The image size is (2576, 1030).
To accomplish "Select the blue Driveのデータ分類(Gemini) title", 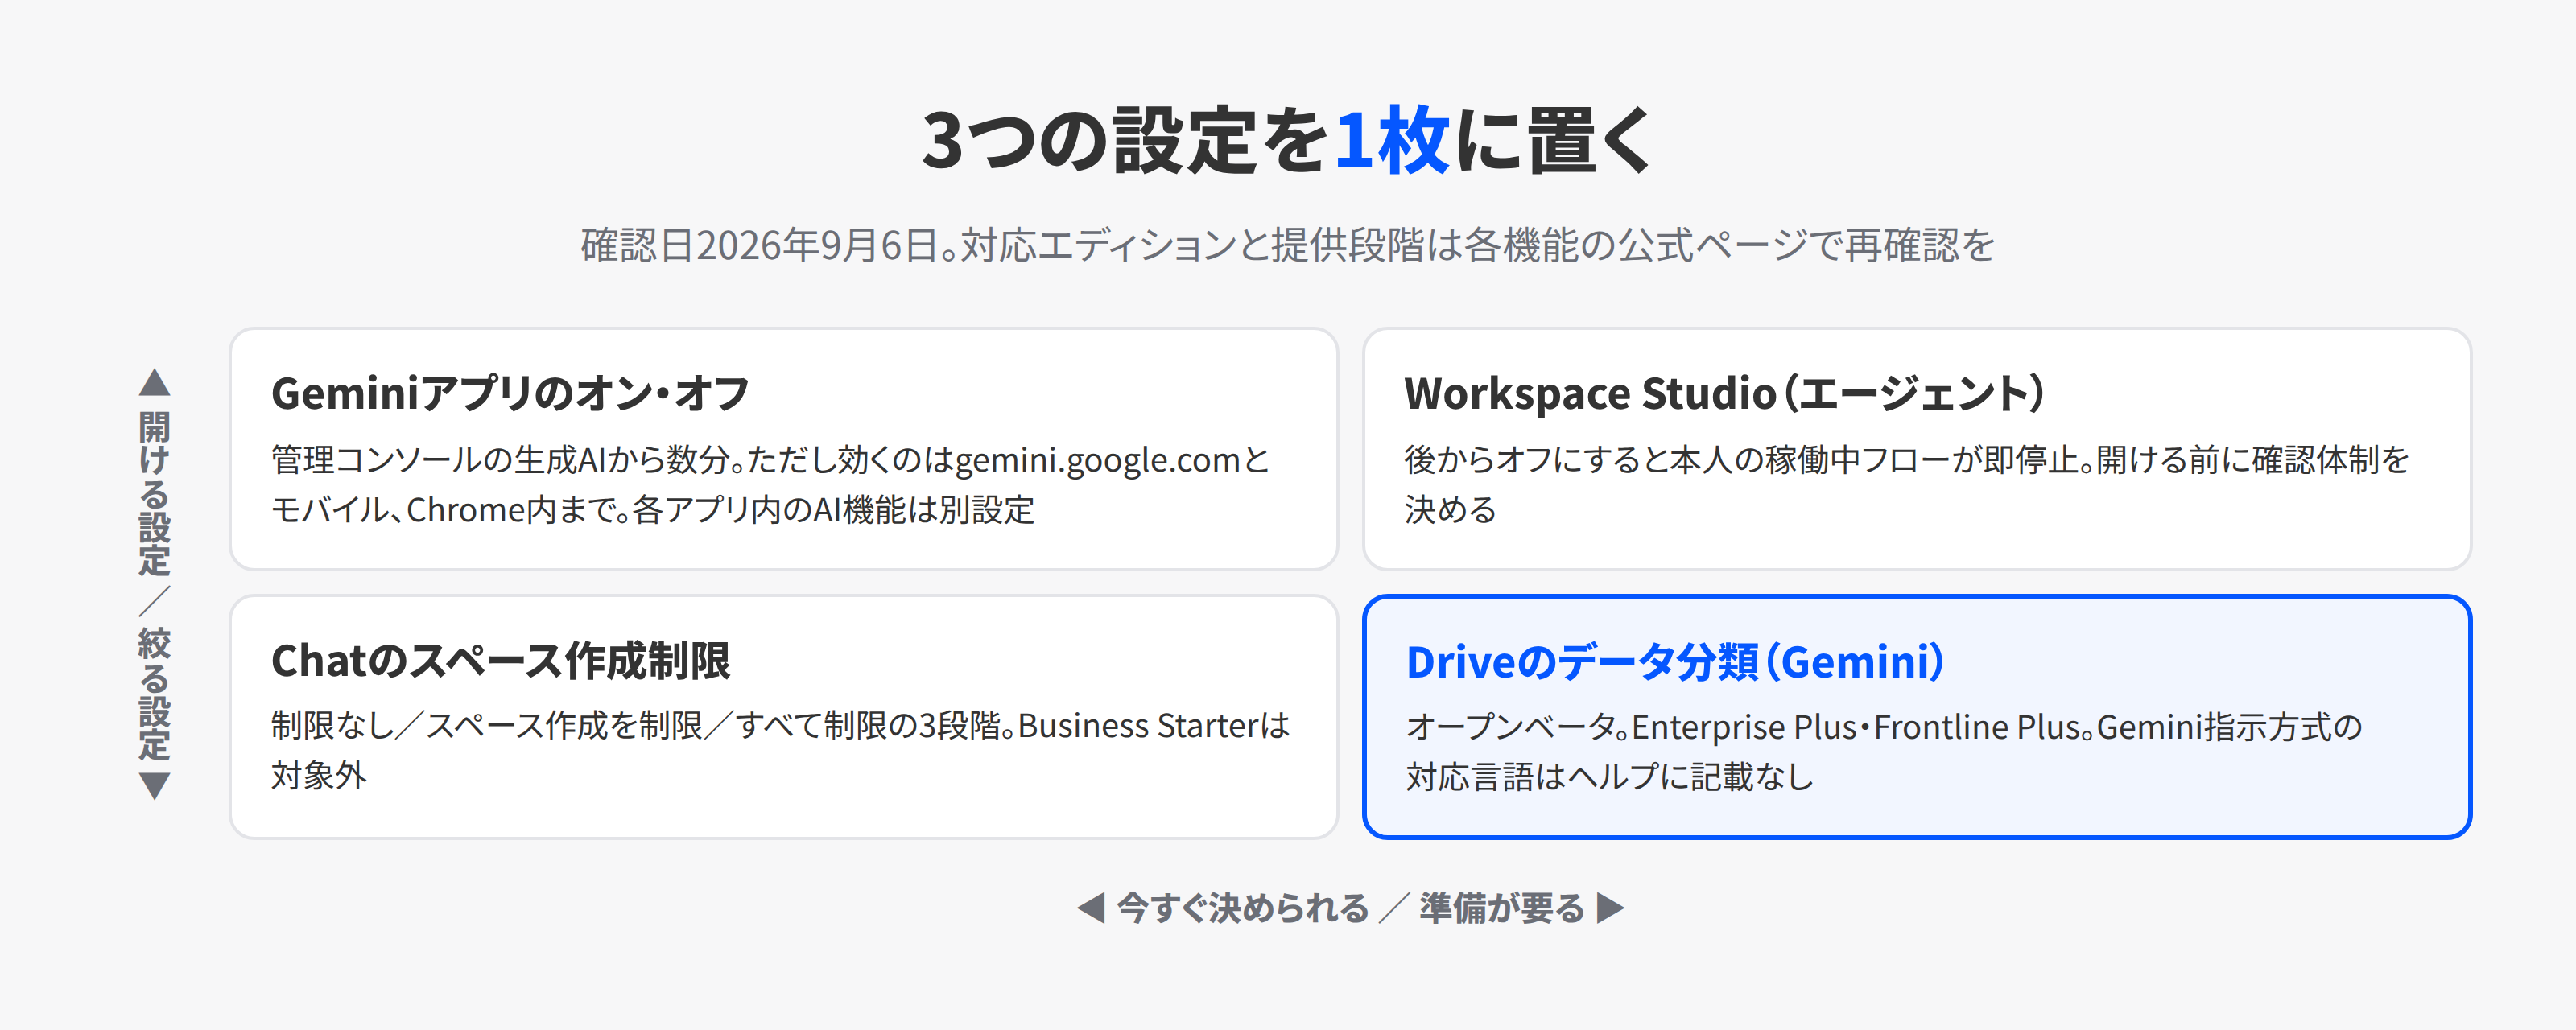I will (1675, 662).
